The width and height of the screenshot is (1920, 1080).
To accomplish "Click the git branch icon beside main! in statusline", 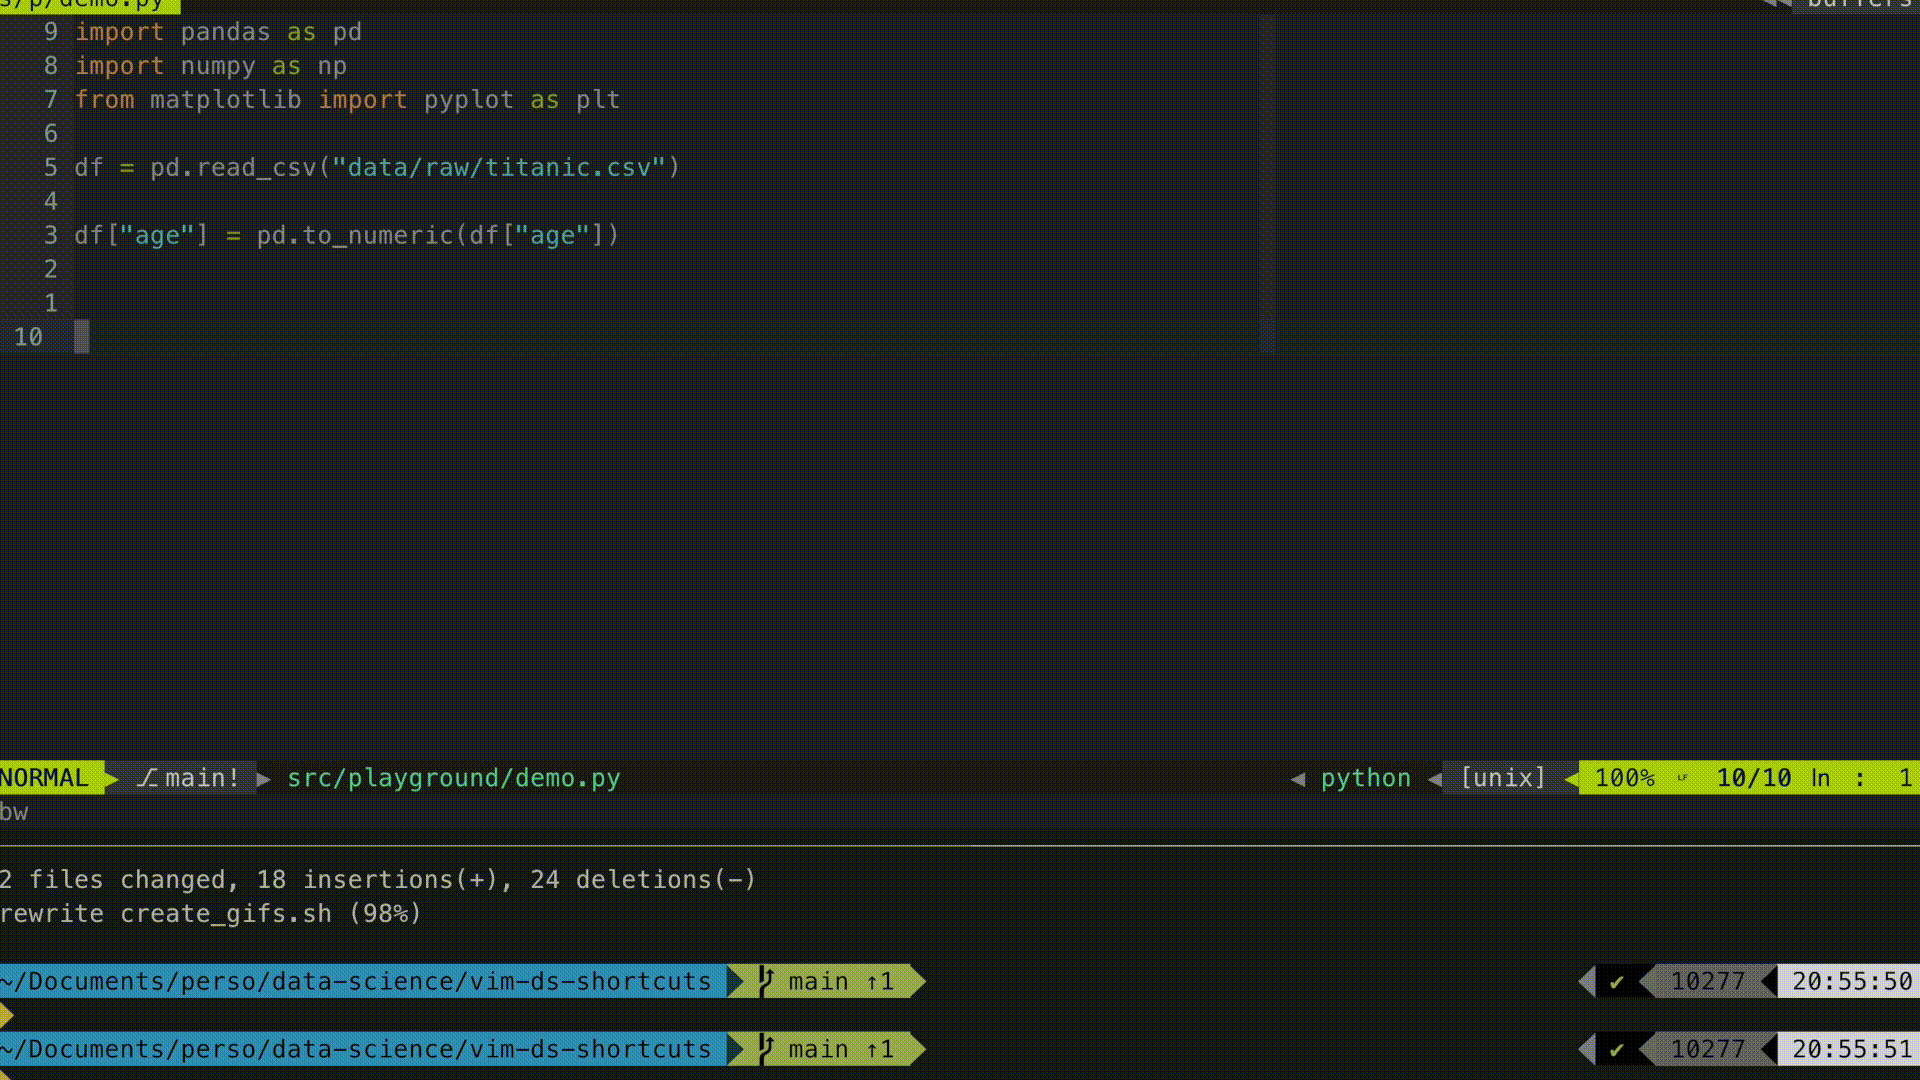I will point(147,778).
